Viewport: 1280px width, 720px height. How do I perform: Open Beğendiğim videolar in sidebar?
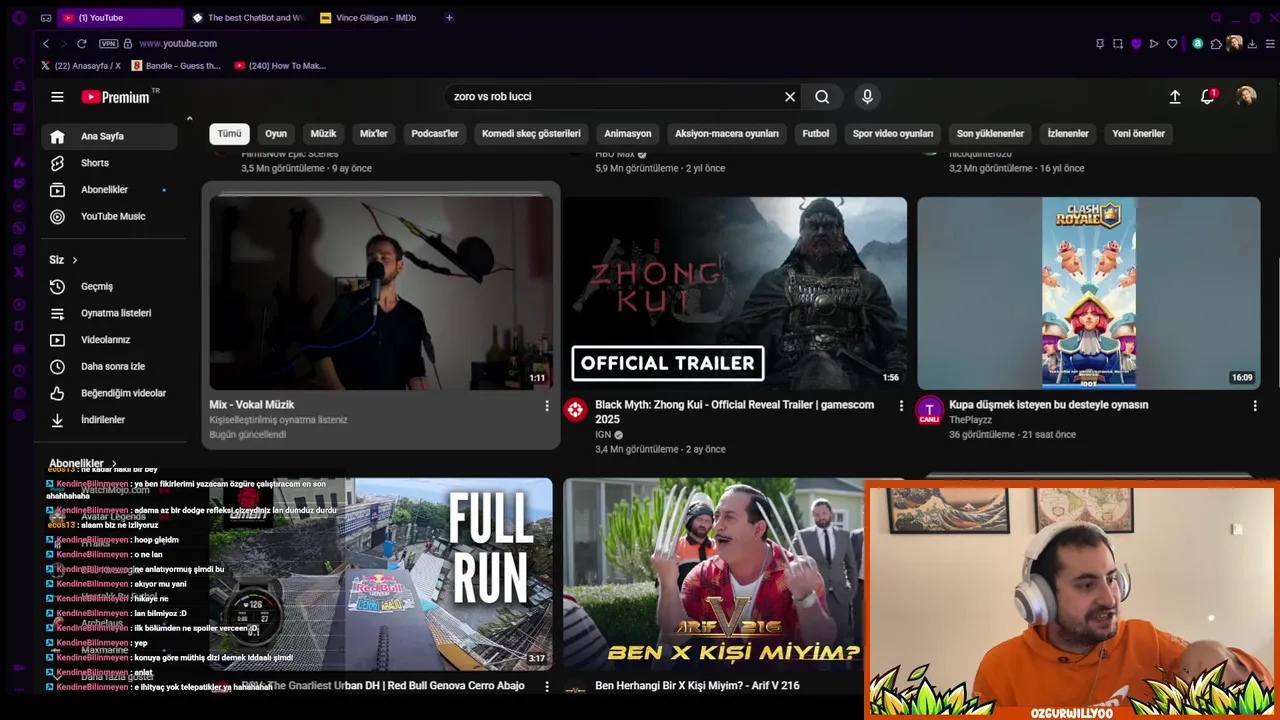(x=110, y=393)
